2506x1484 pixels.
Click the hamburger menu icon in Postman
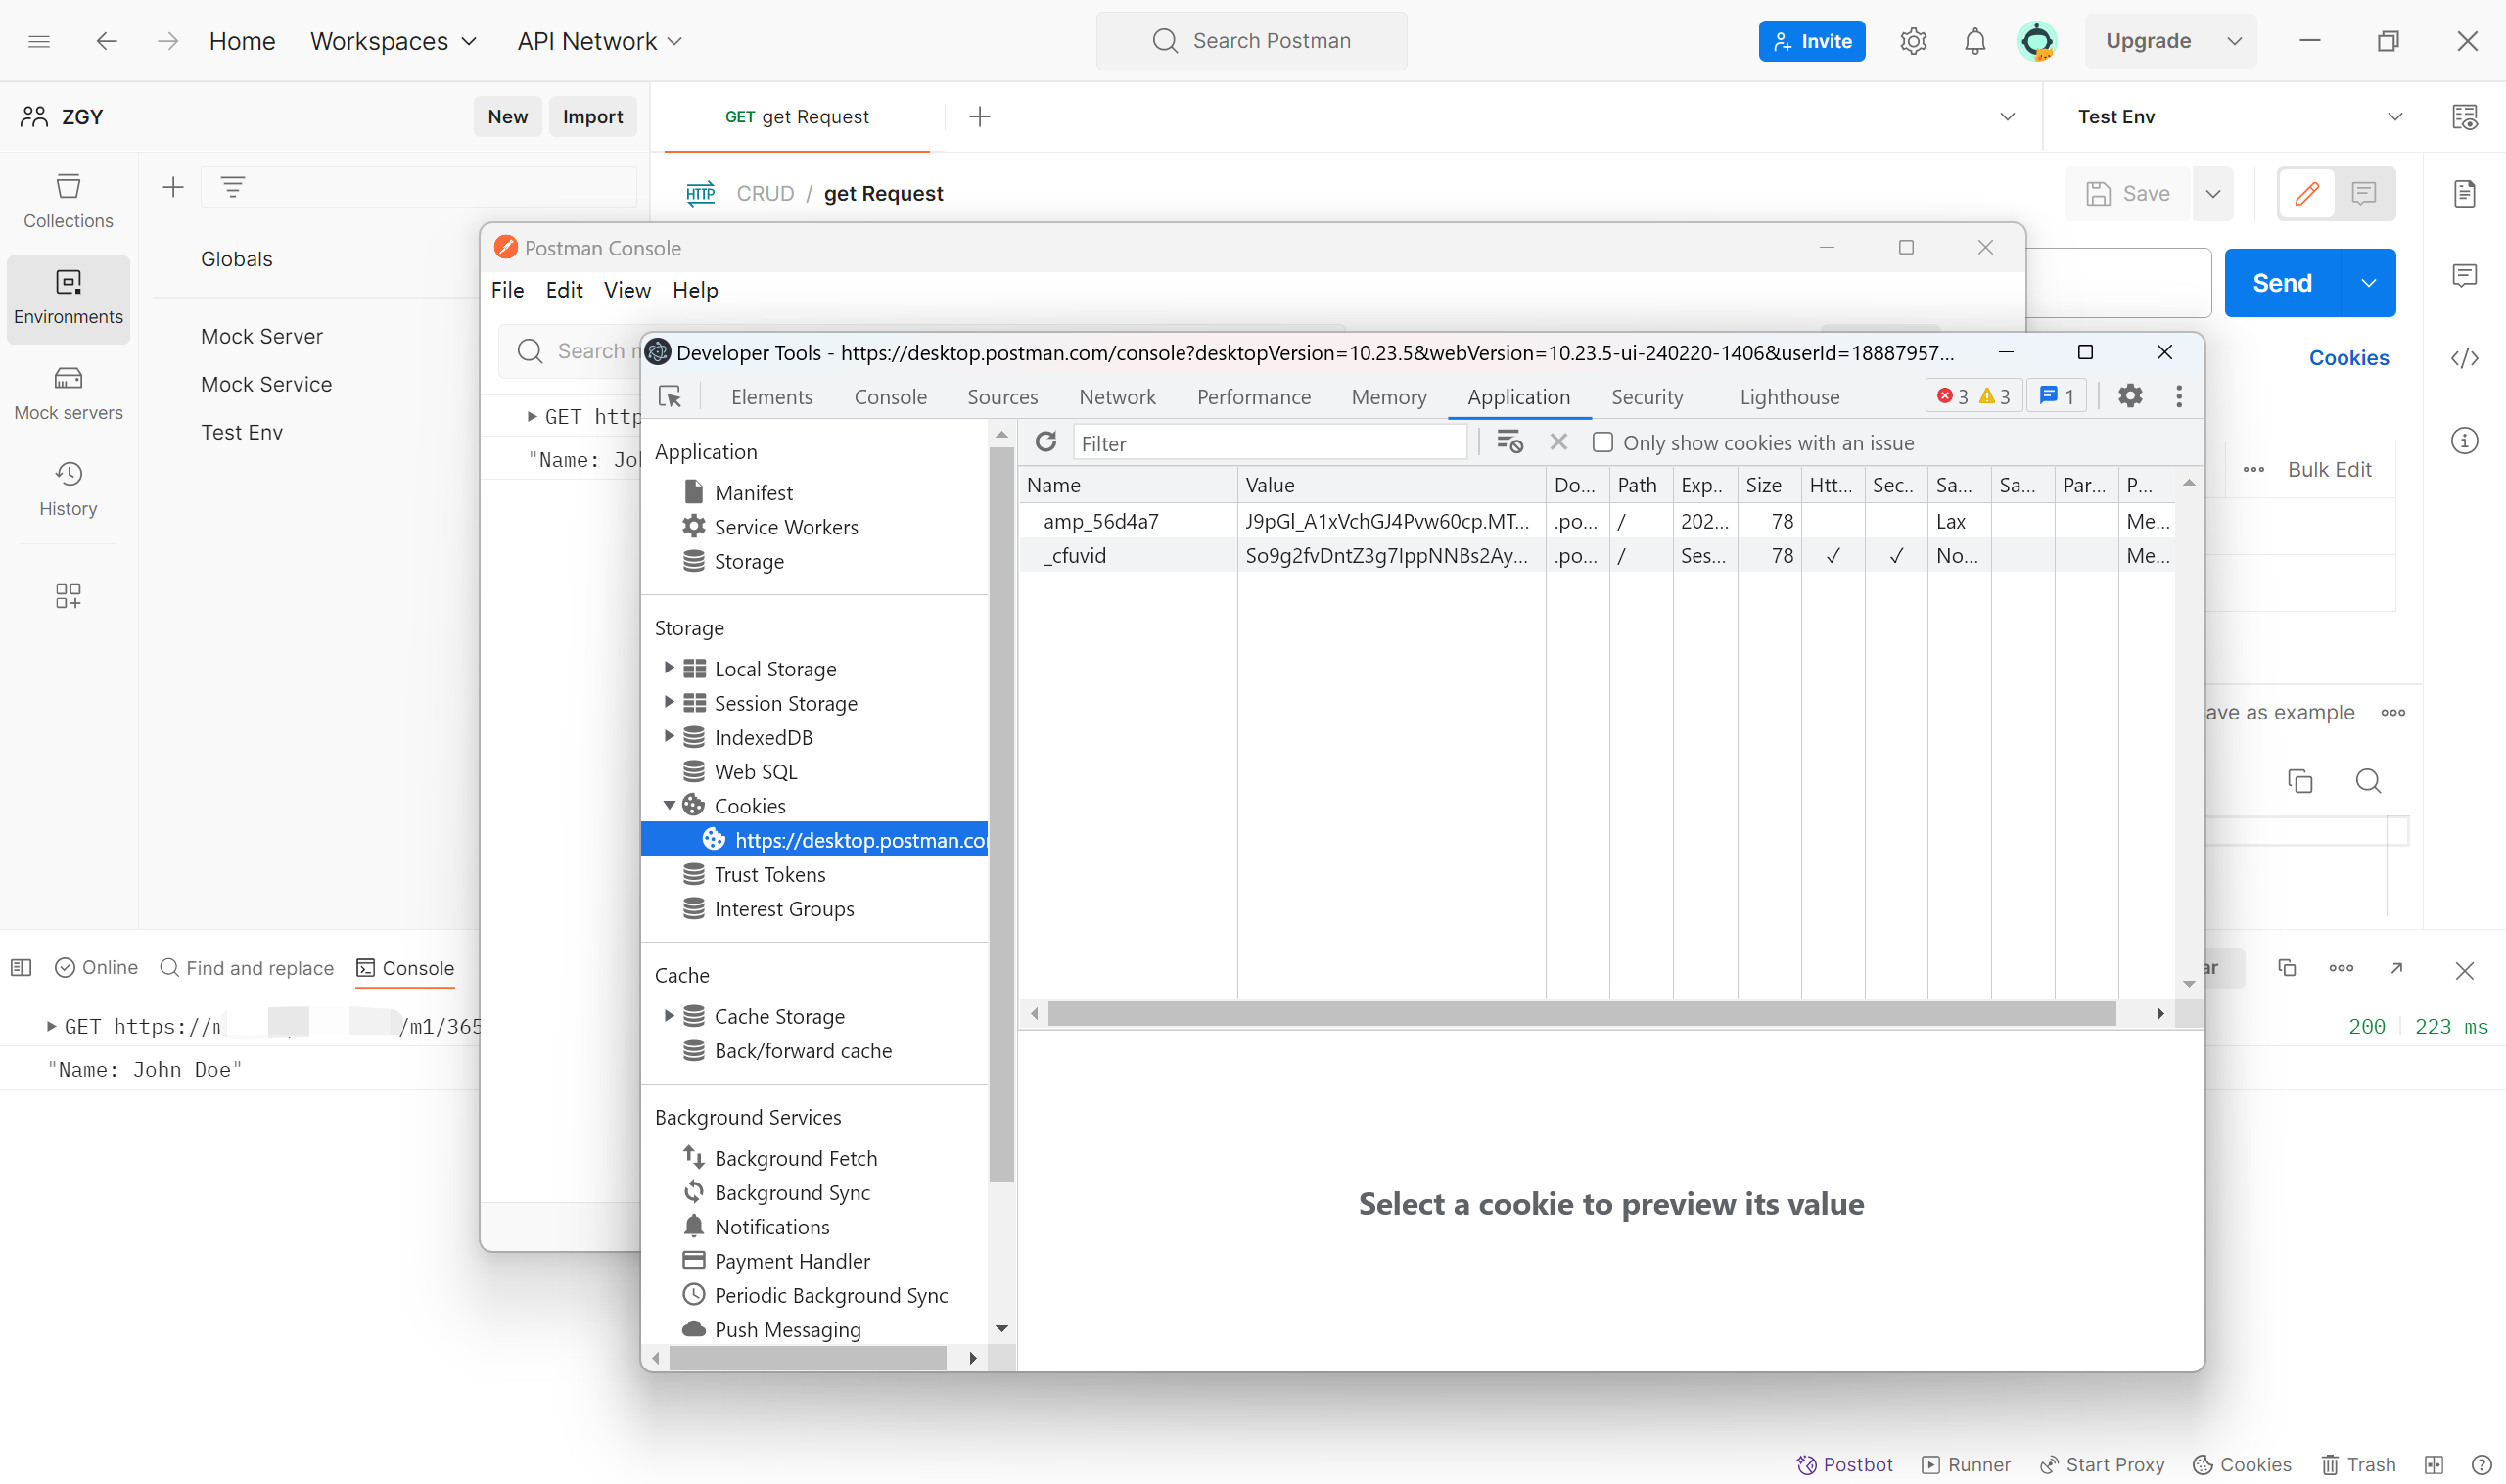click(x=39, y=41)
